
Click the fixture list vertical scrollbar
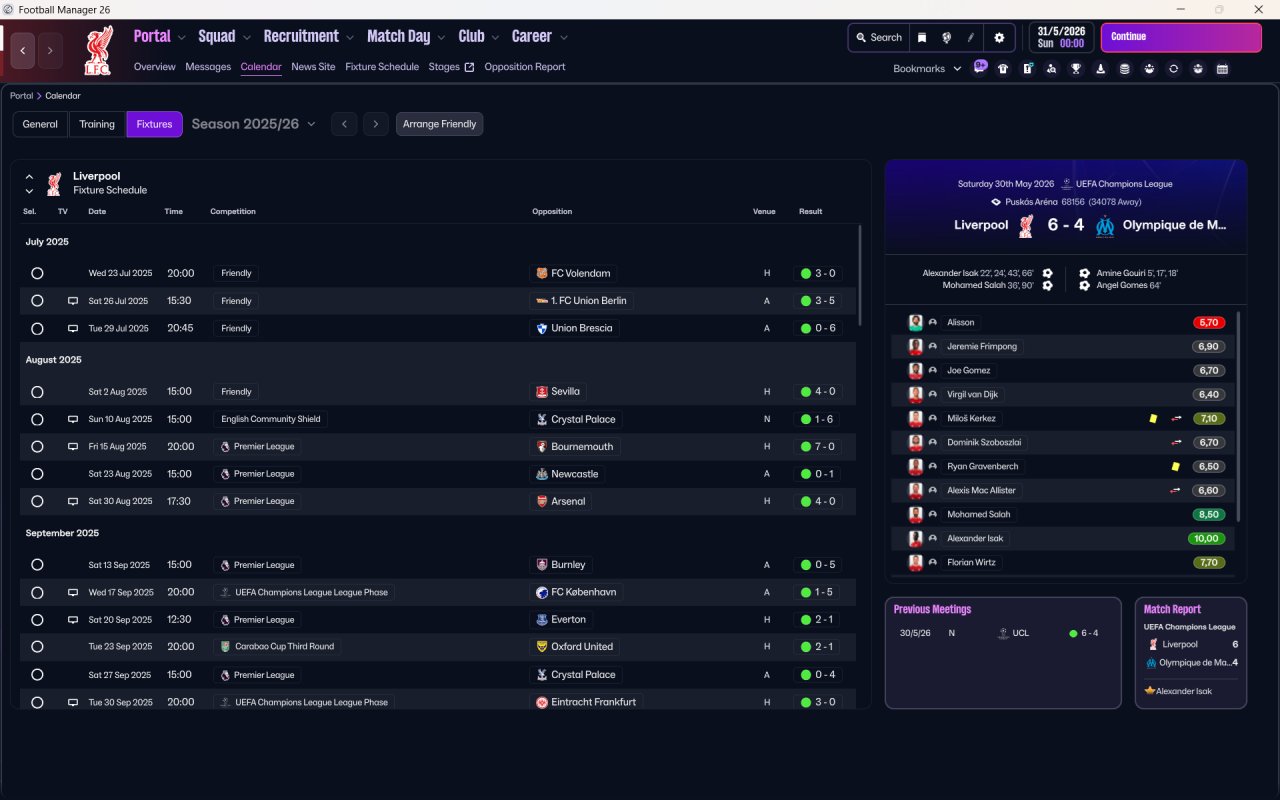(x=859, y=275)
